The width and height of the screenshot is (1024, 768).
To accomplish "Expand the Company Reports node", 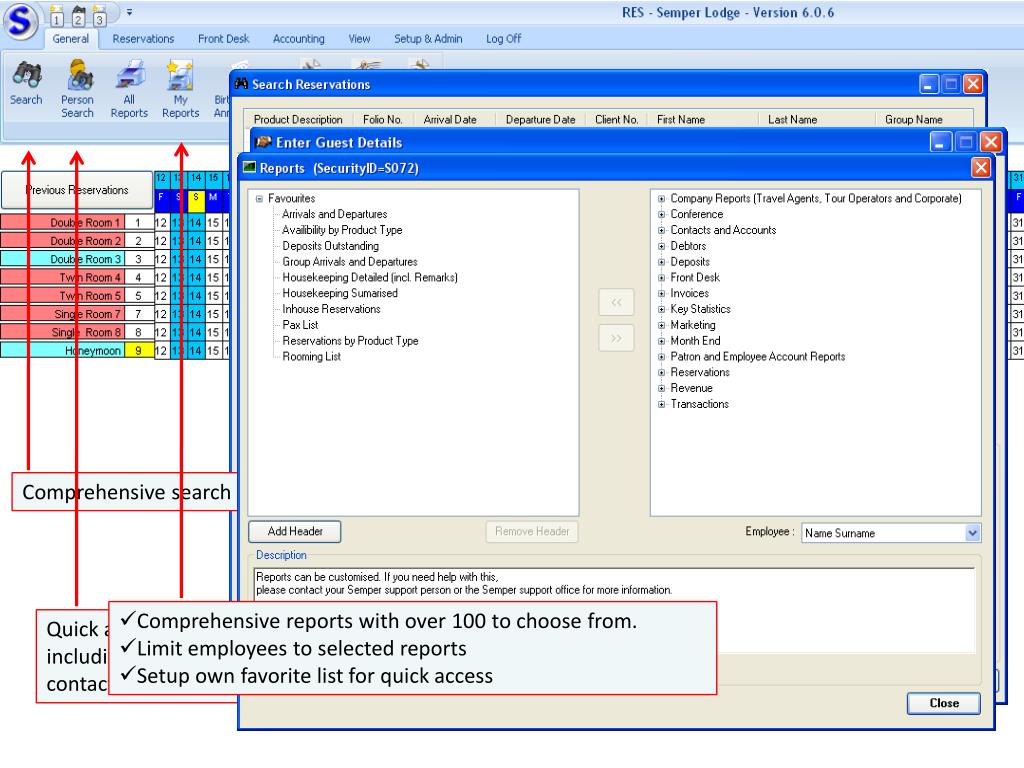I will pyautogui.click(x=662, y=199).
